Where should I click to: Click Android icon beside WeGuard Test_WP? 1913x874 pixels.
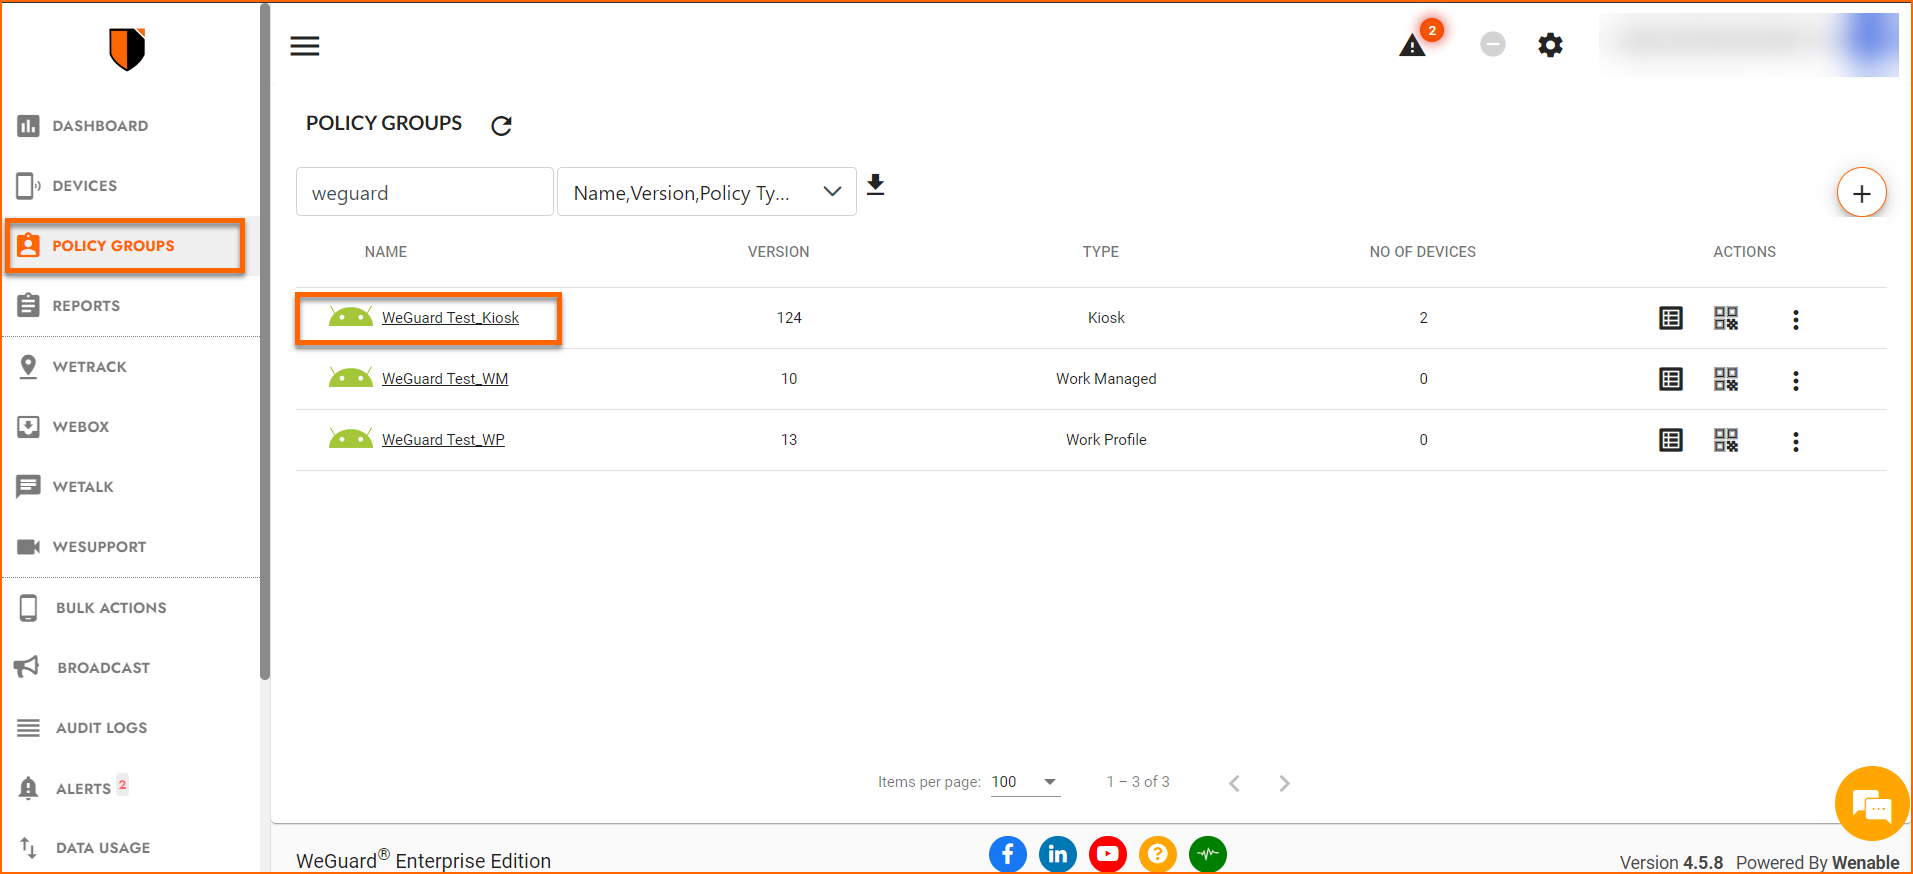coord(351,439)
